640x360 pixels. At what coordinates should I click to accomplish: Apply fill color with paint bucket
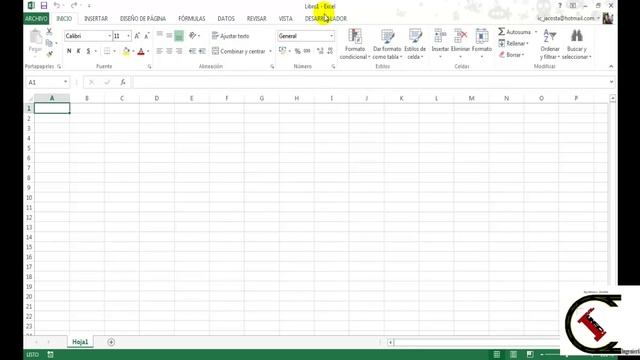pos(126,51)
